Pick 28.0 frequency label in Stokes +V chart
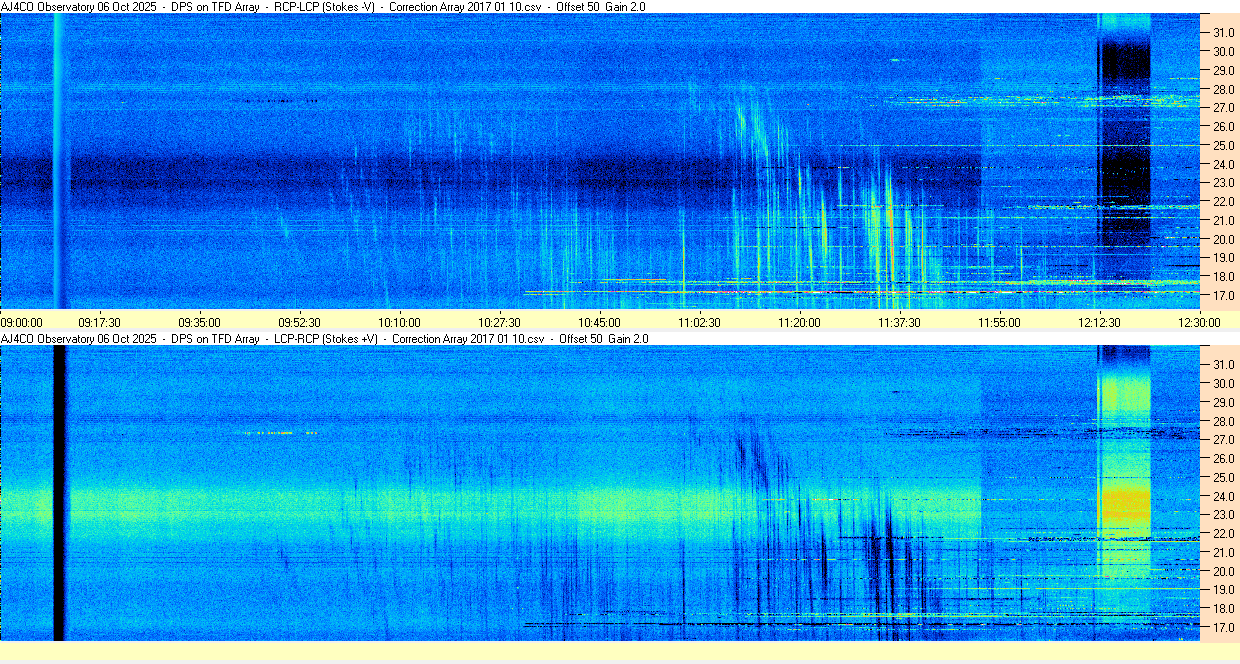The width and height of the screenshot is (1240, 664). coord(1224,421)
